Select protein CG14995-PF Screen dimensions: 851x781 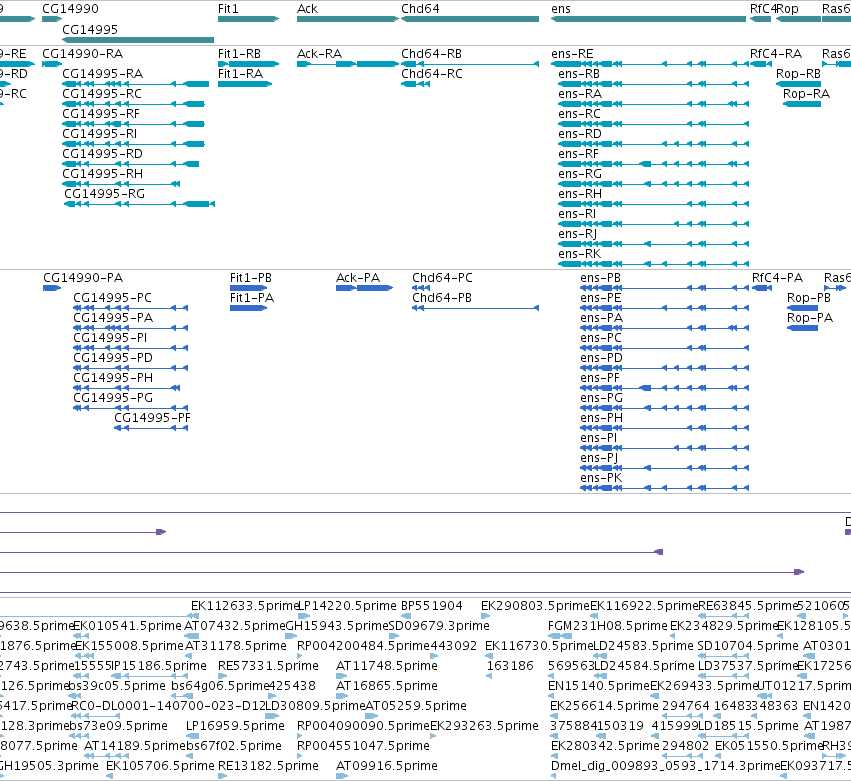pyautogui.click(x=151, y=428)
